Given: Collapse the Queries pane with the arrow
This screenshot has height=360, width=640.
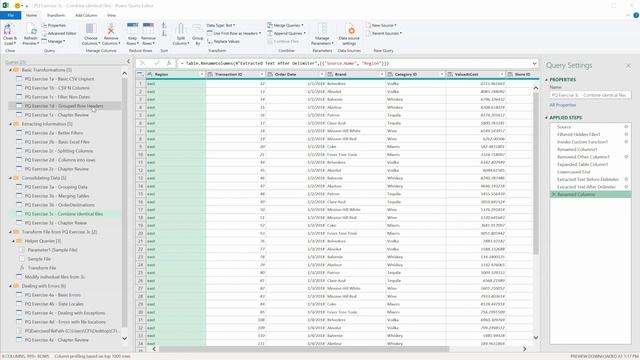Looking at the screenshot, I should click(x=128, y=62).
